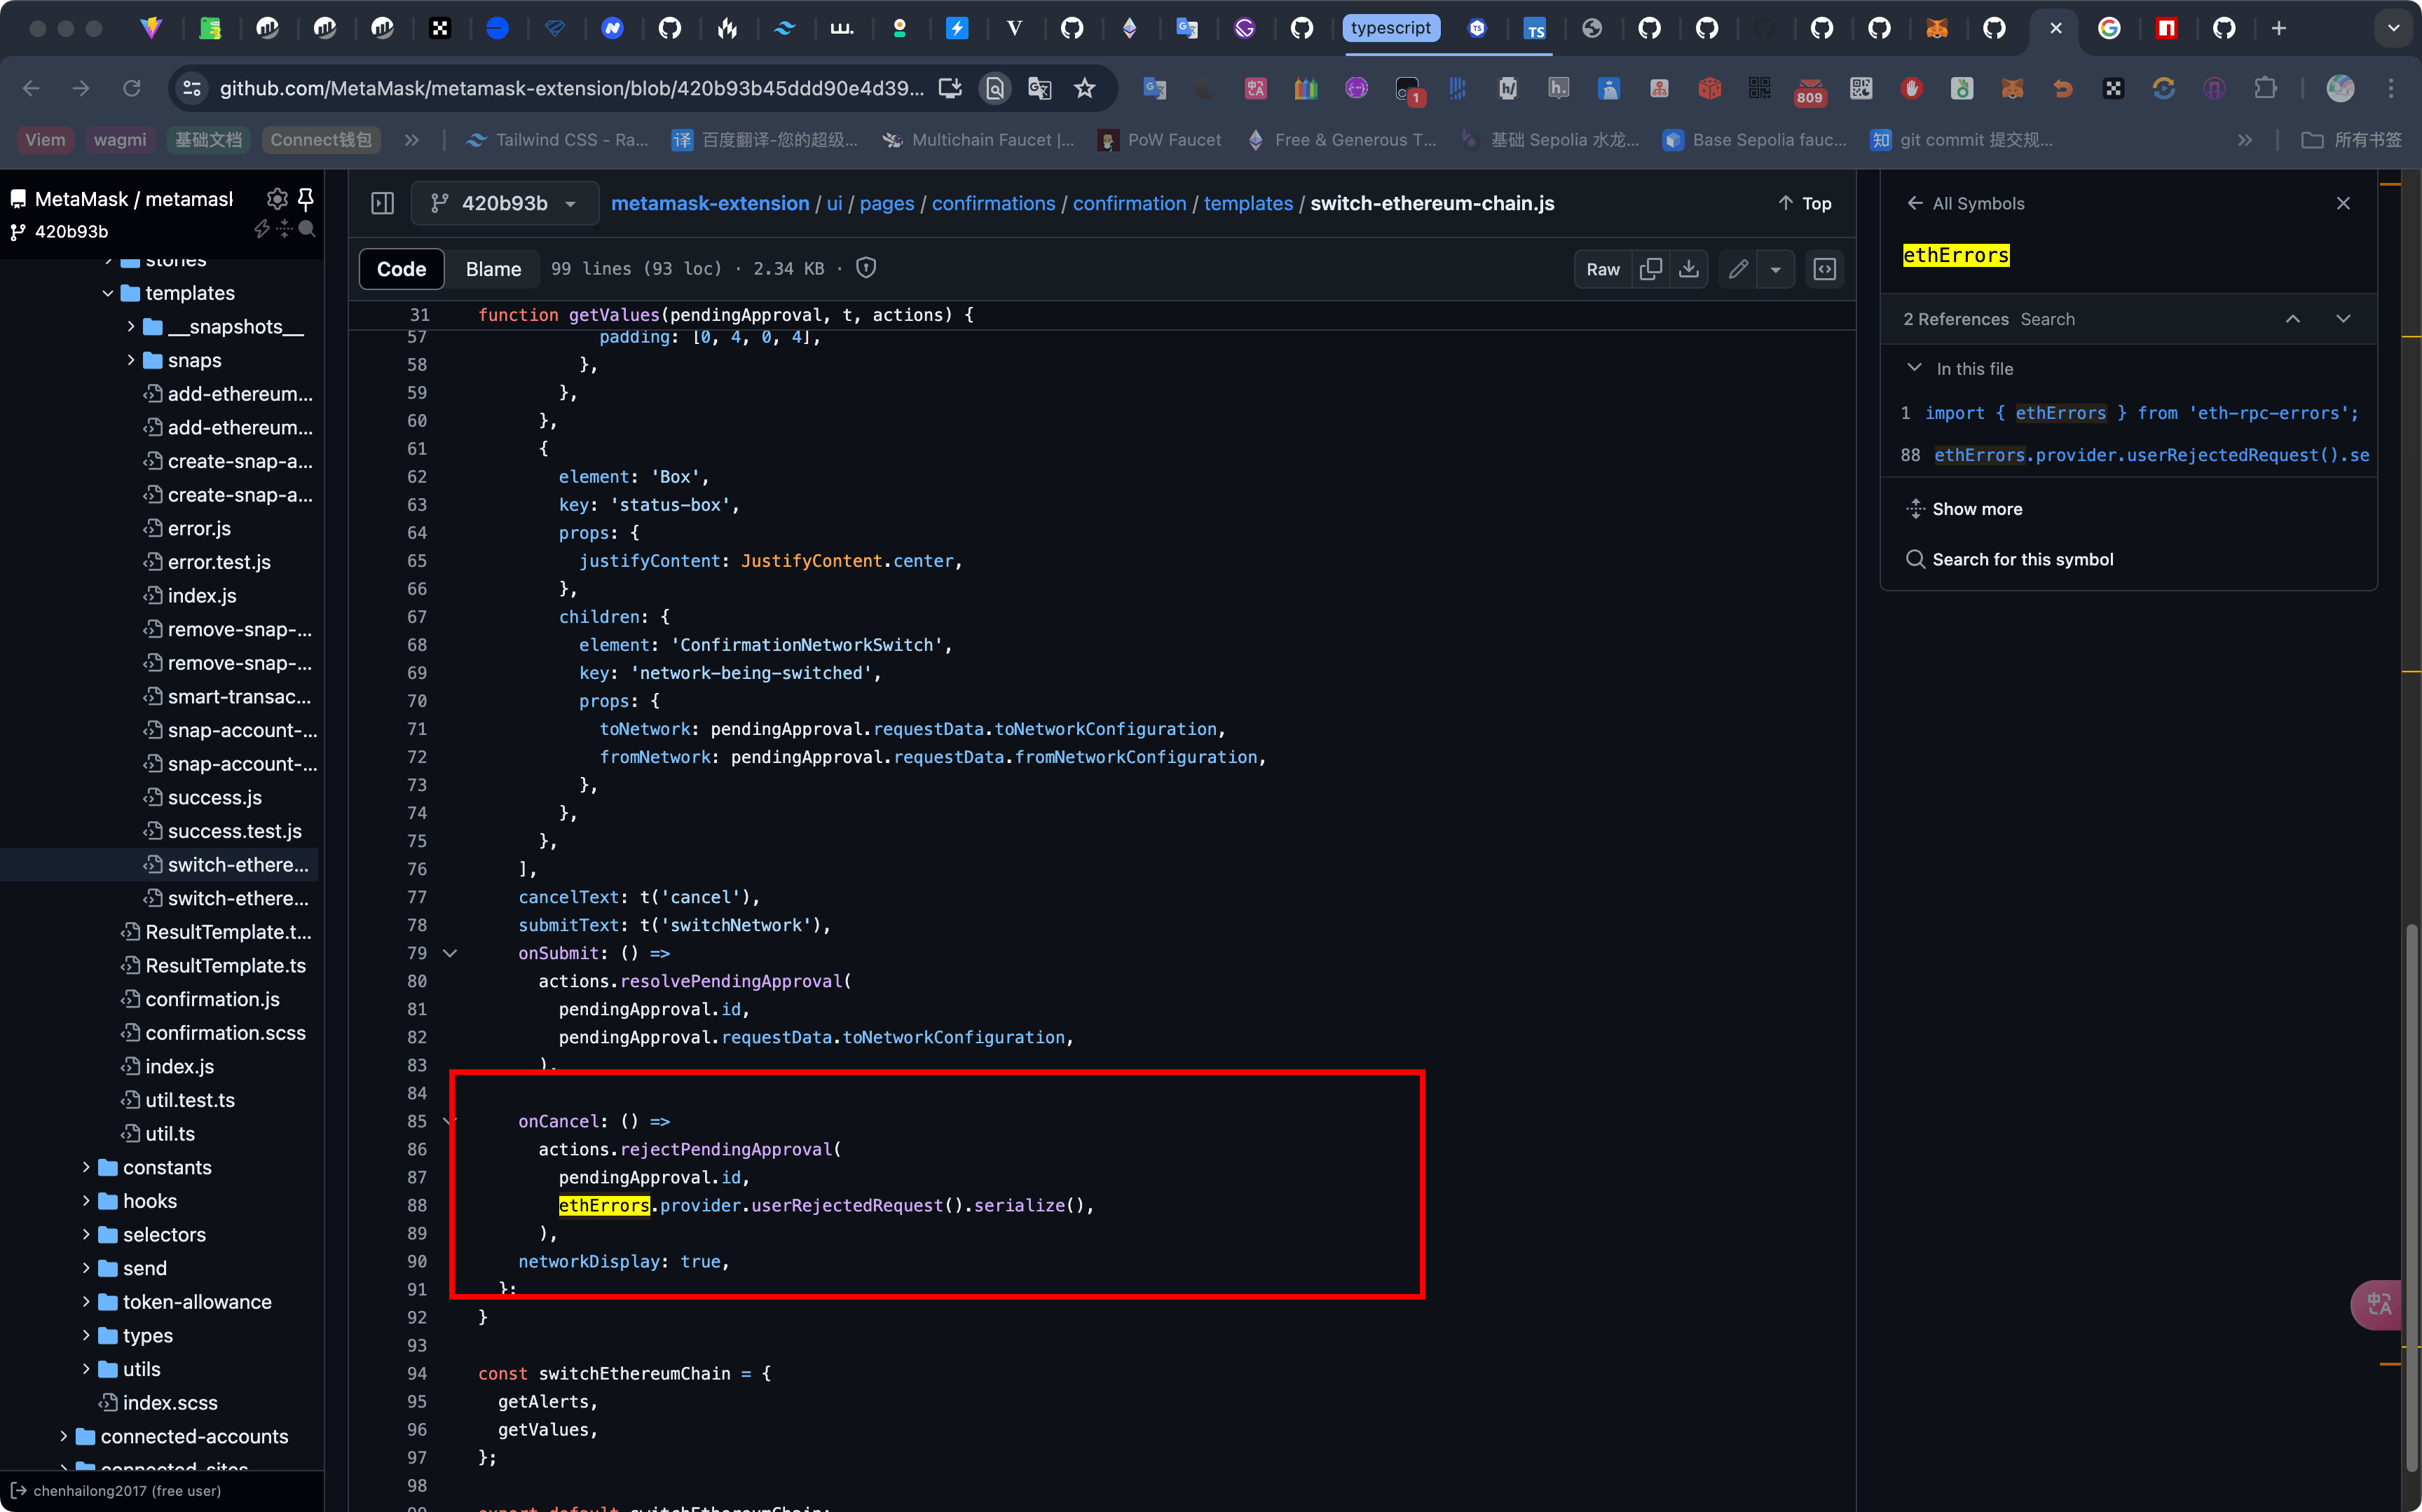This screenshot has height=1512, width=2422.
Task: Click the Raw button
Action: 1602,269
